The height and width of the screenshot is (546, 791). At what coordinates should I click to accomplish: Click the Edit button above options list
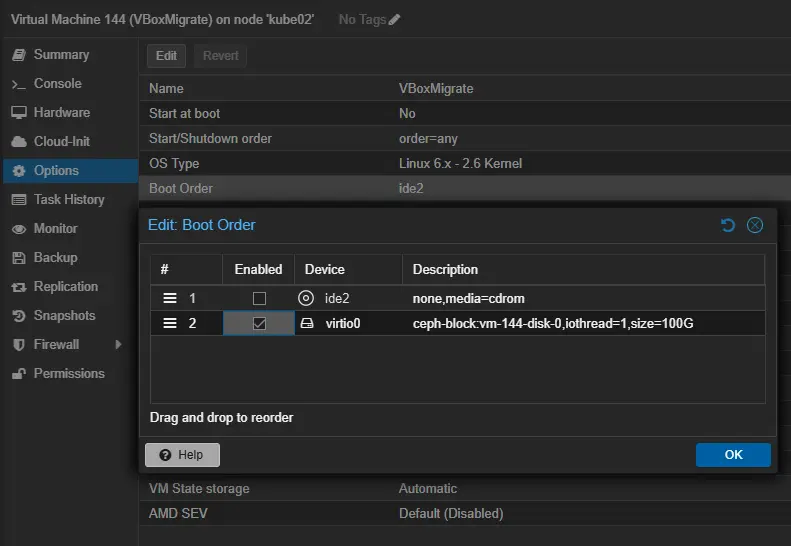[166, 56]
